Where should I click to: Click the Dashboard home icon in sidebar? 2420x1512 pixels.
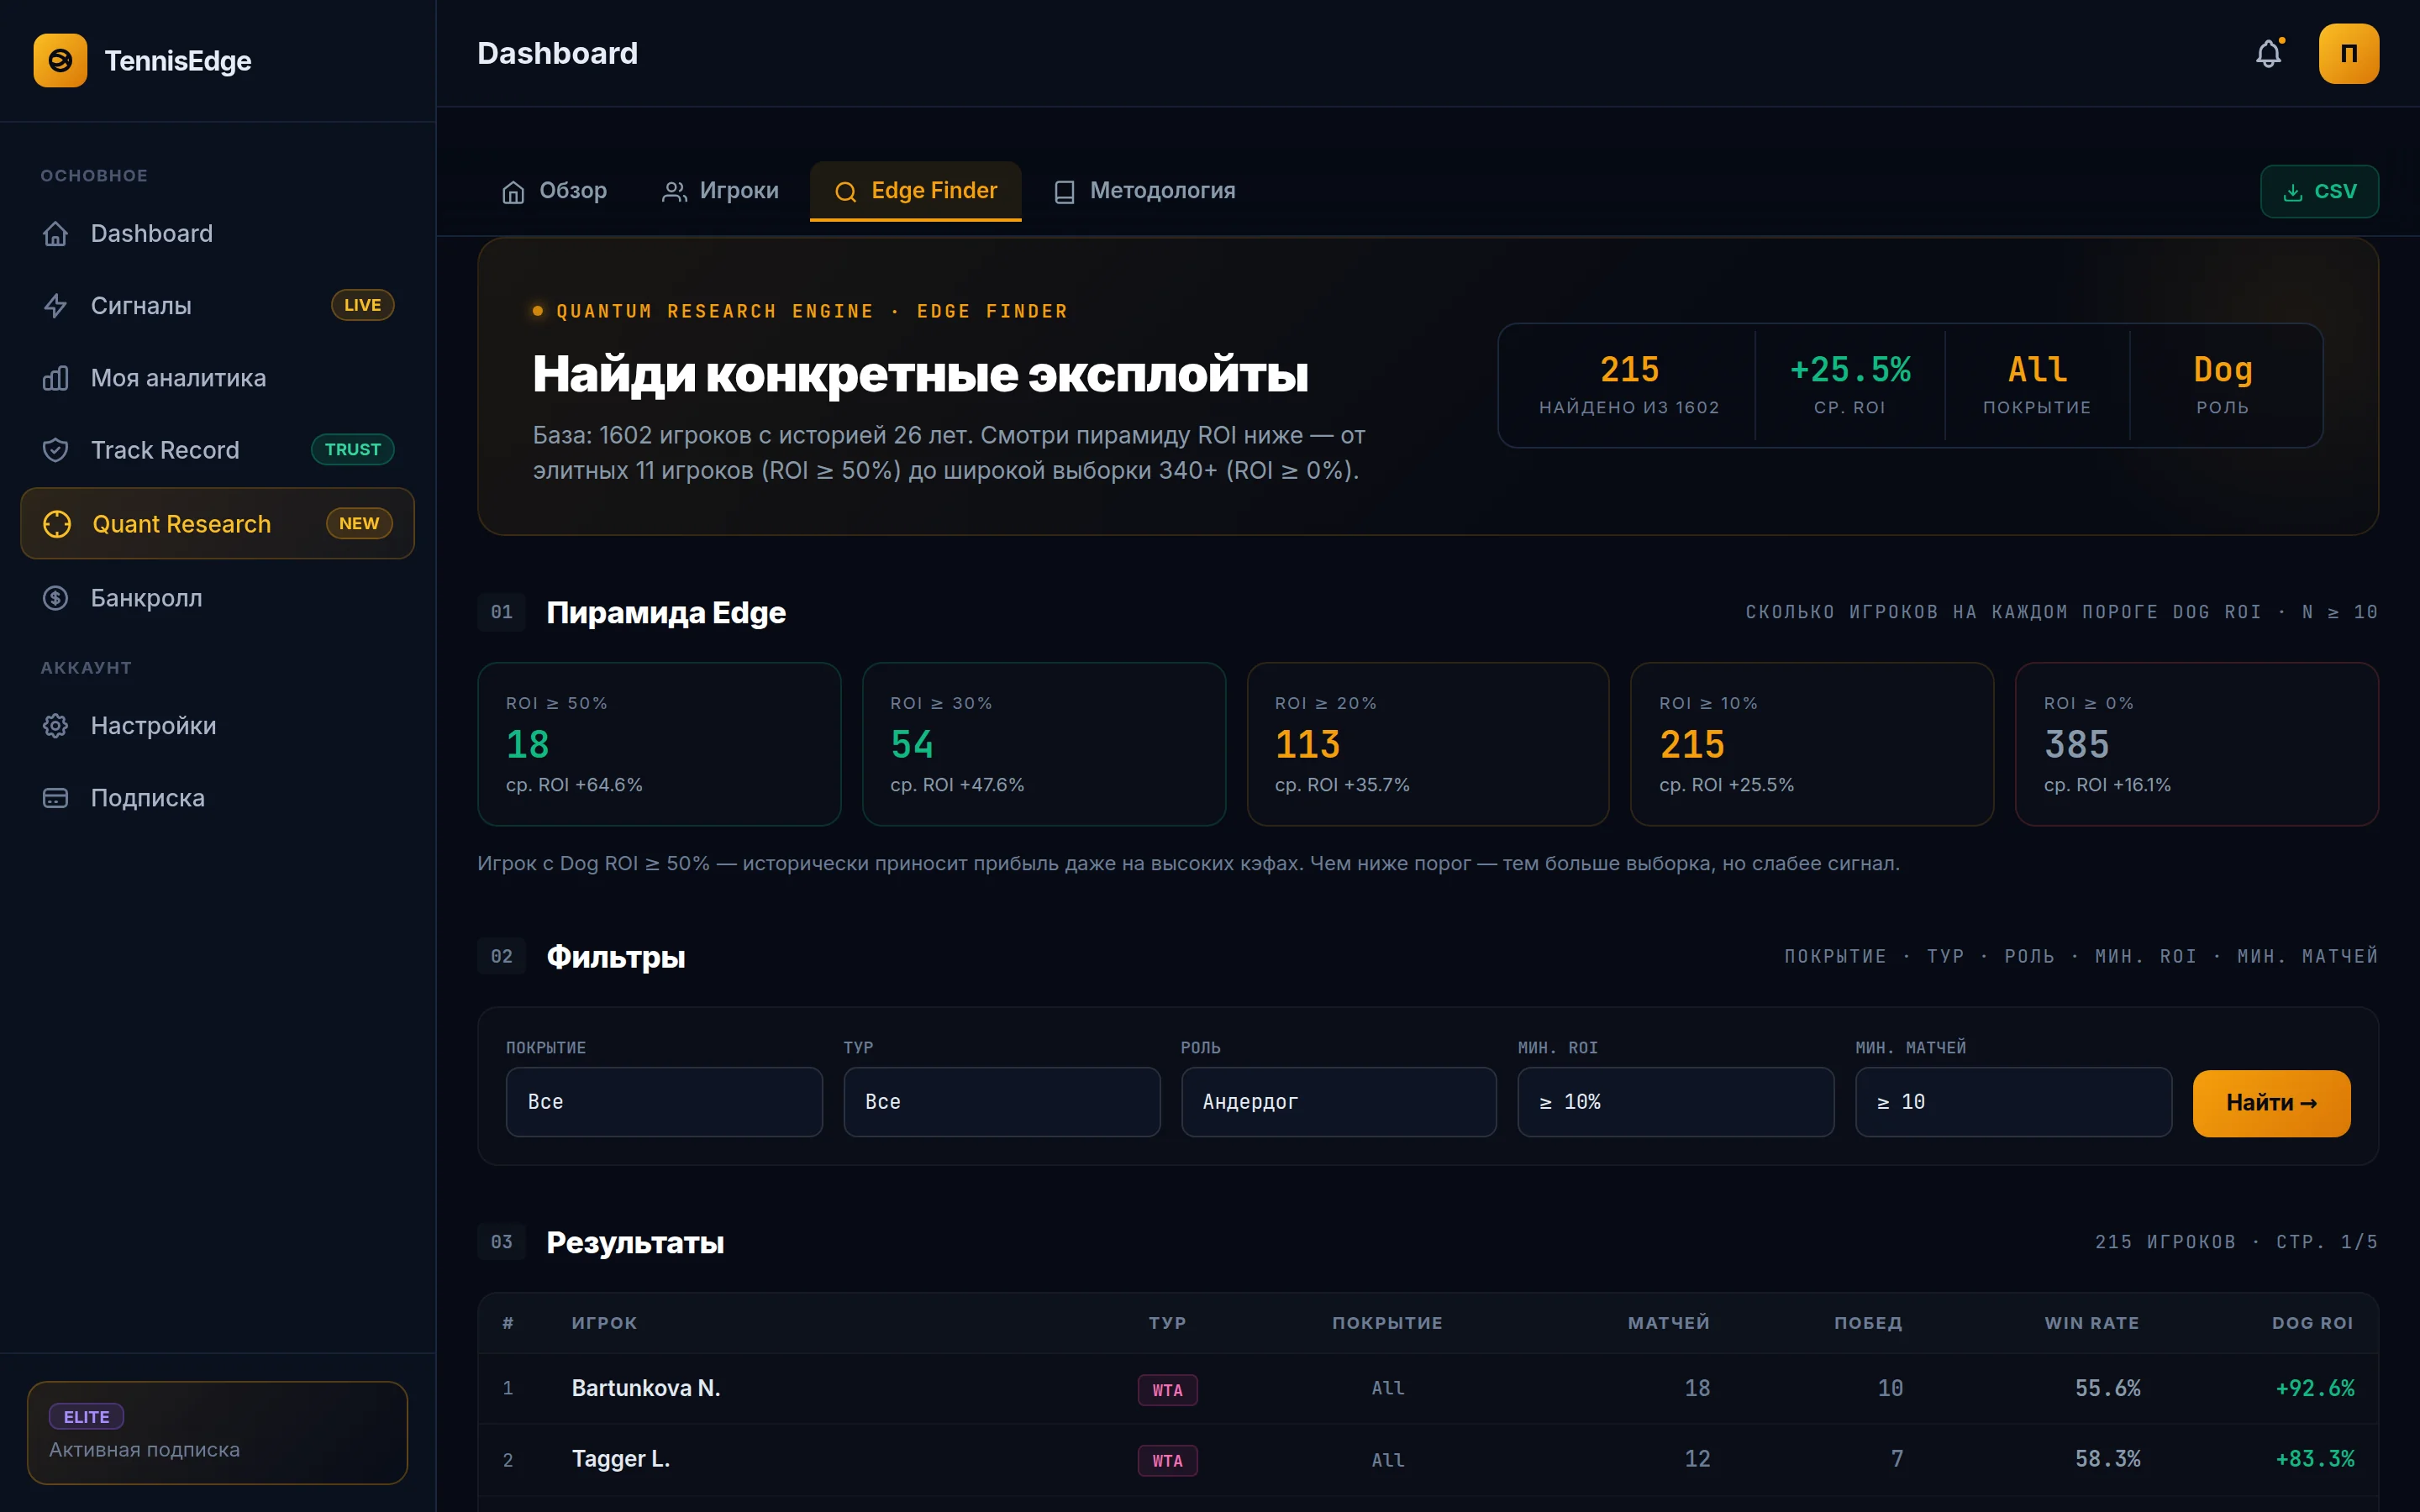pos(56,233)
